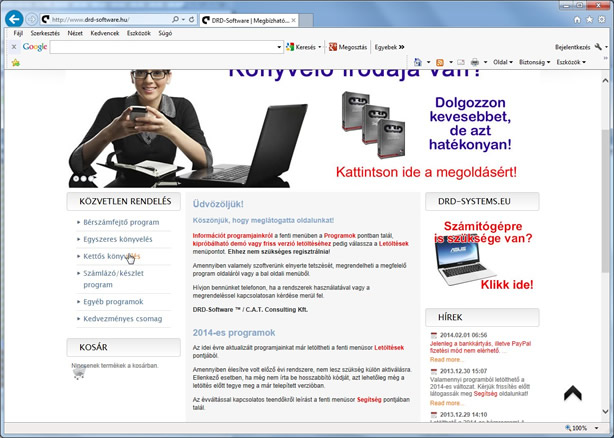The height and width of the screenshot is (438, 614).
Task: Open the RSS feeds dropdown arrow
Action: pos(451,62)
